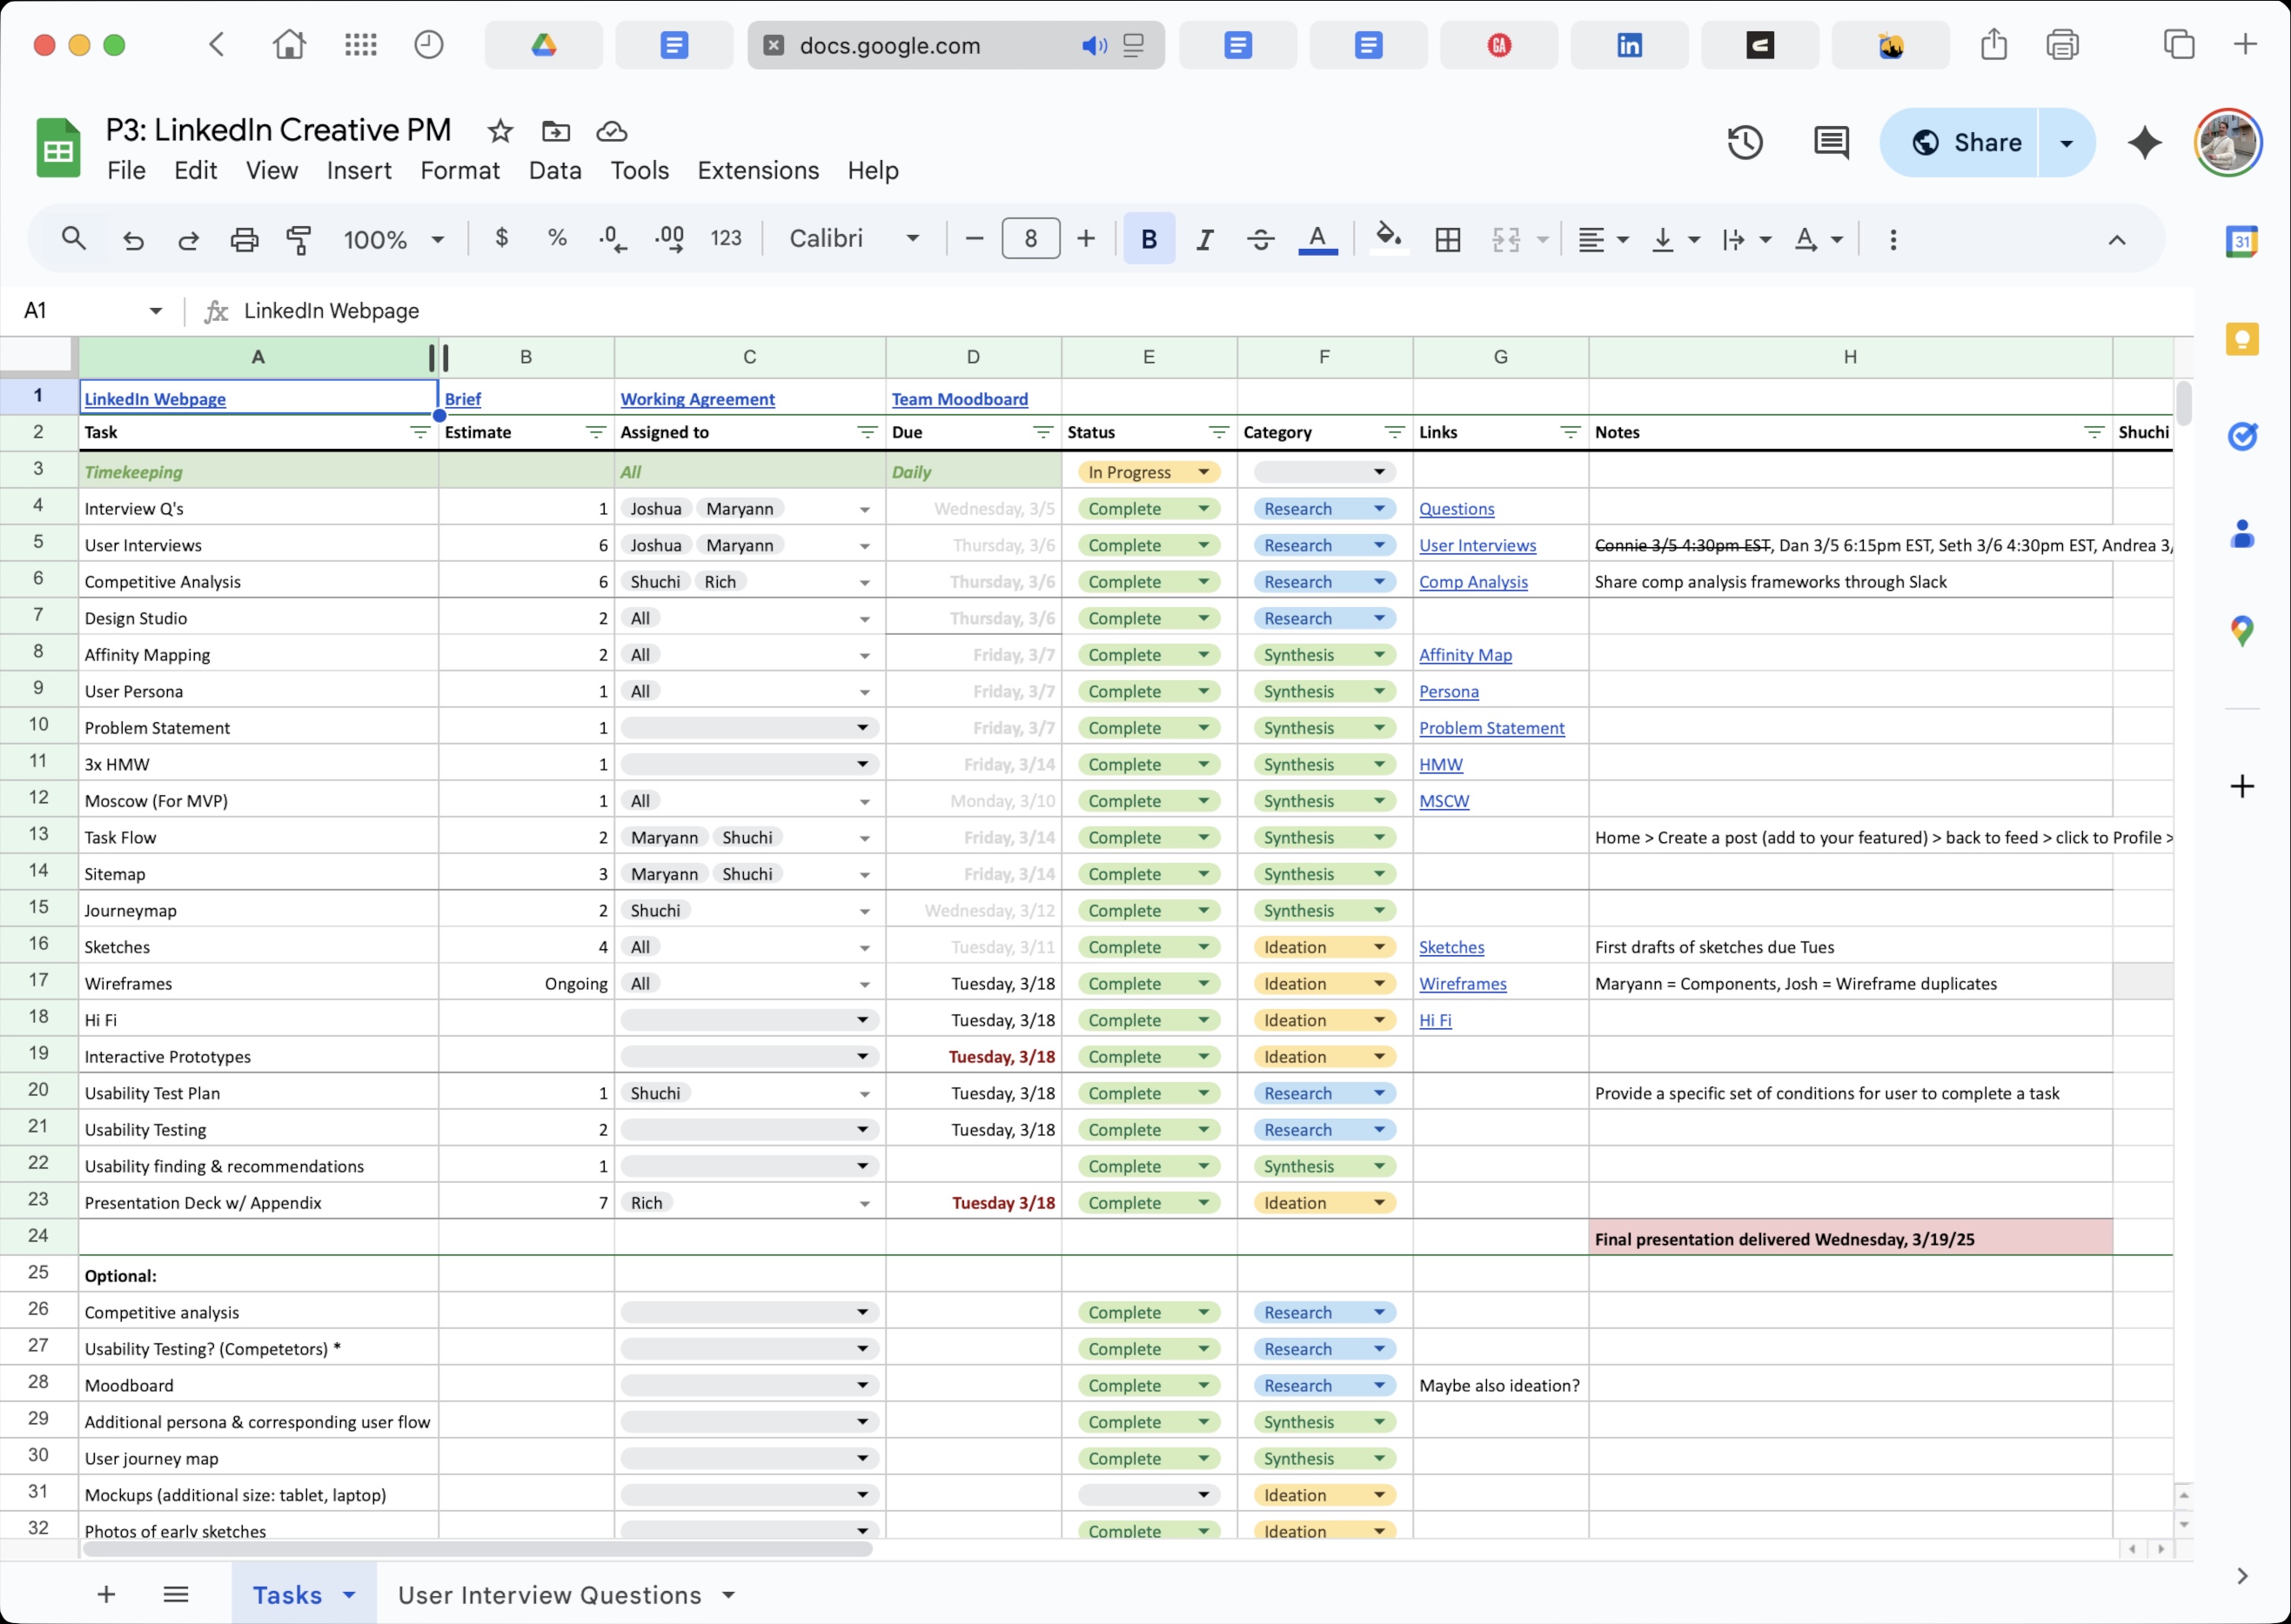Open the text color picker
This screenshot has width=2291, height=1624.
tap(1317, 239)
